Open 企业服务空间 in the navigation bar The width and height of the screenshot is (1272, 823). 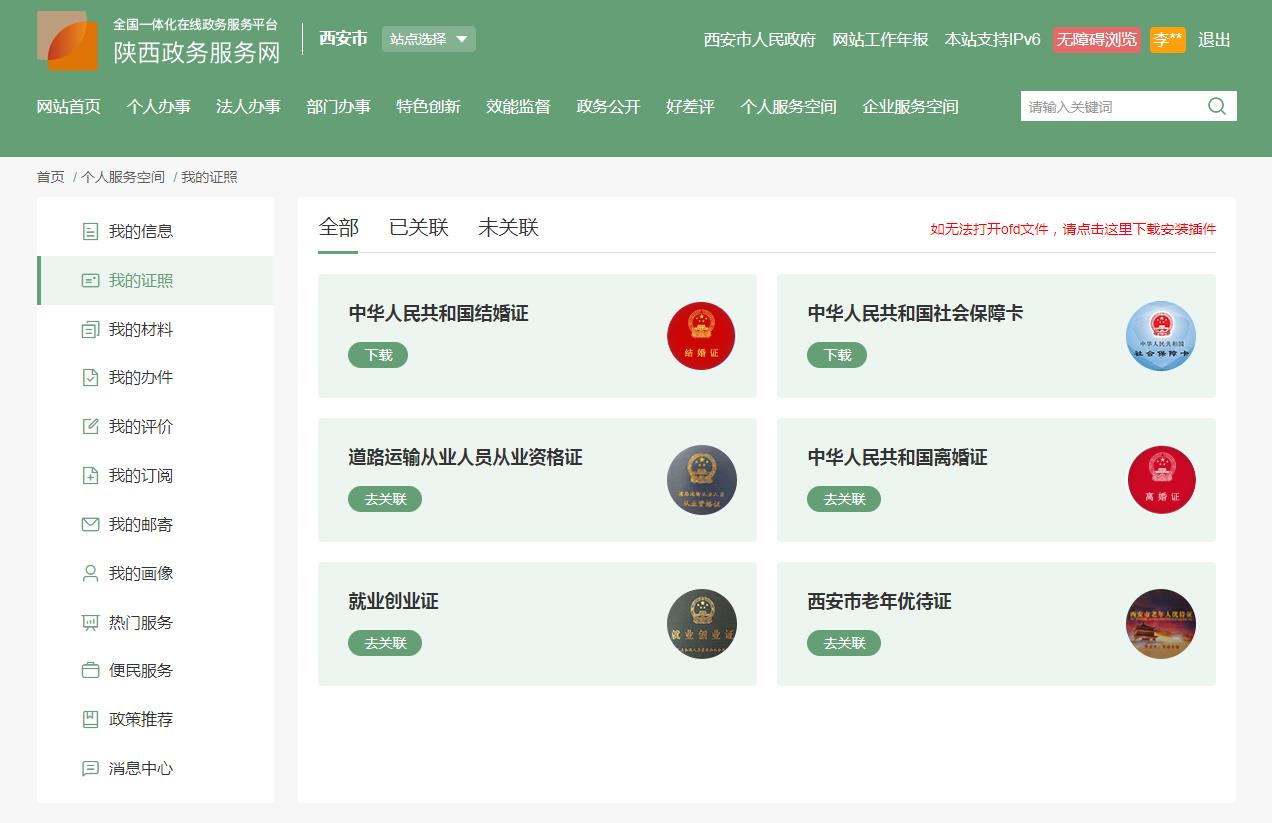point(910,107)
